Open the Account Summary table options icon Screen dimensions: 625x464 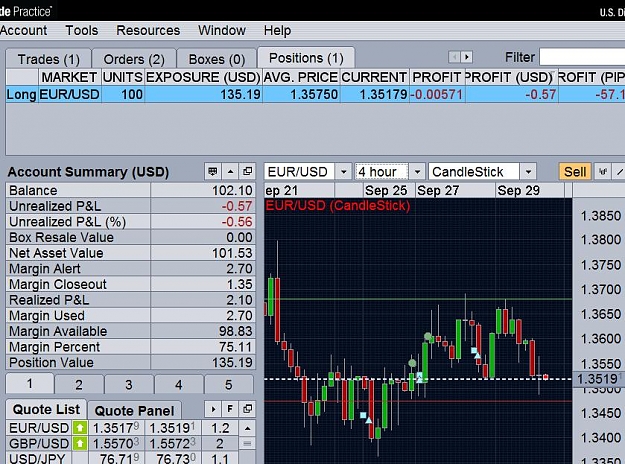click(x=213, y=172)
